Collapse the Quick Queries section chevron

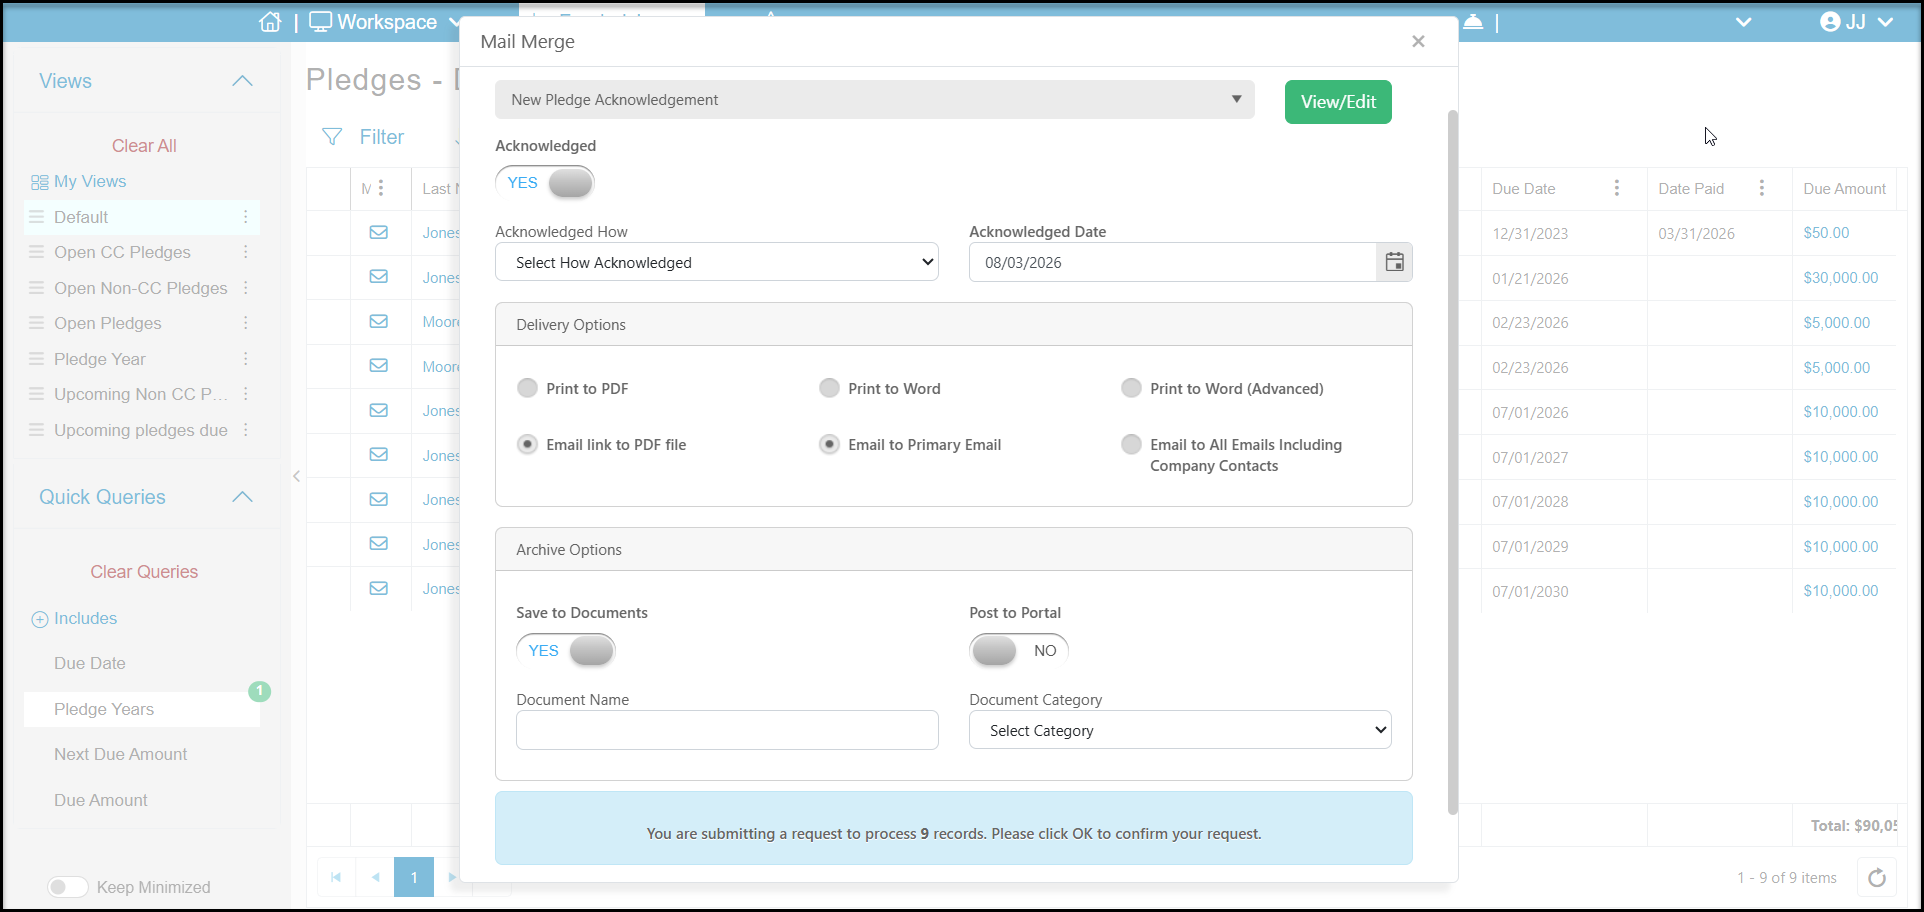point(242,497)
